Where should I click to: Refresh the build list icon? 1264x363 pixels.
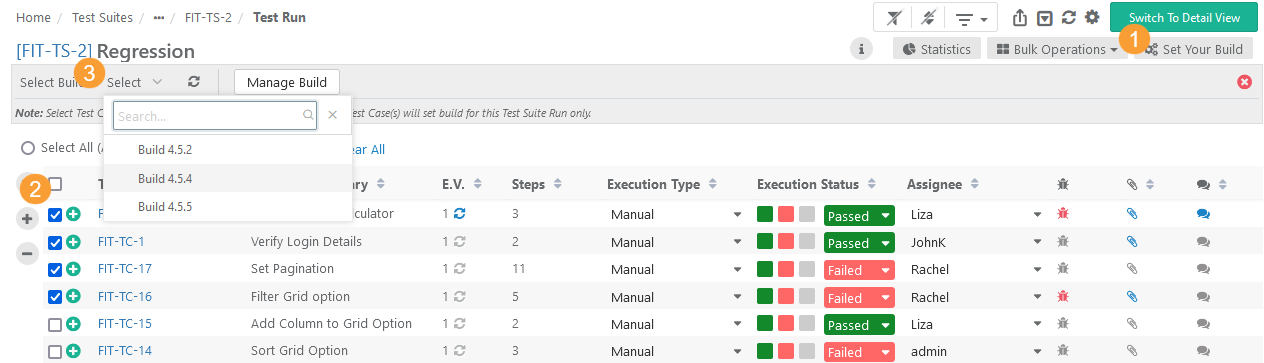(x=194, y=82)
